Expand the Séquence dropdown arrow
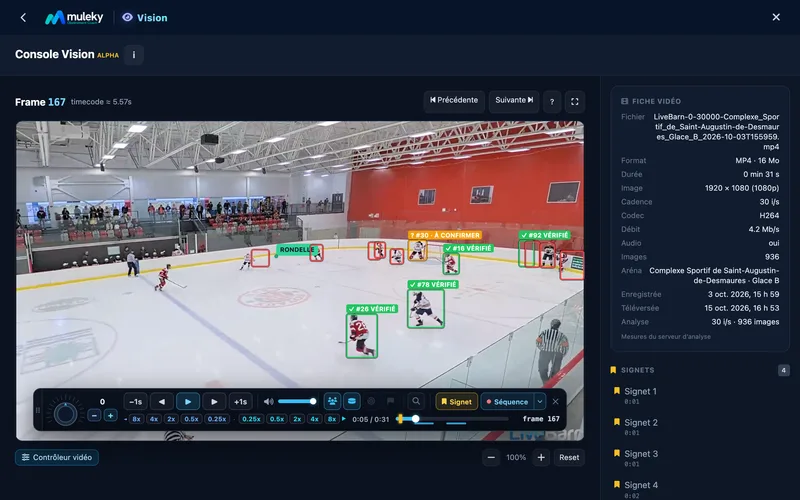This screenshot has height=500, width=800. pyautogui.click(x=540, y=402)
